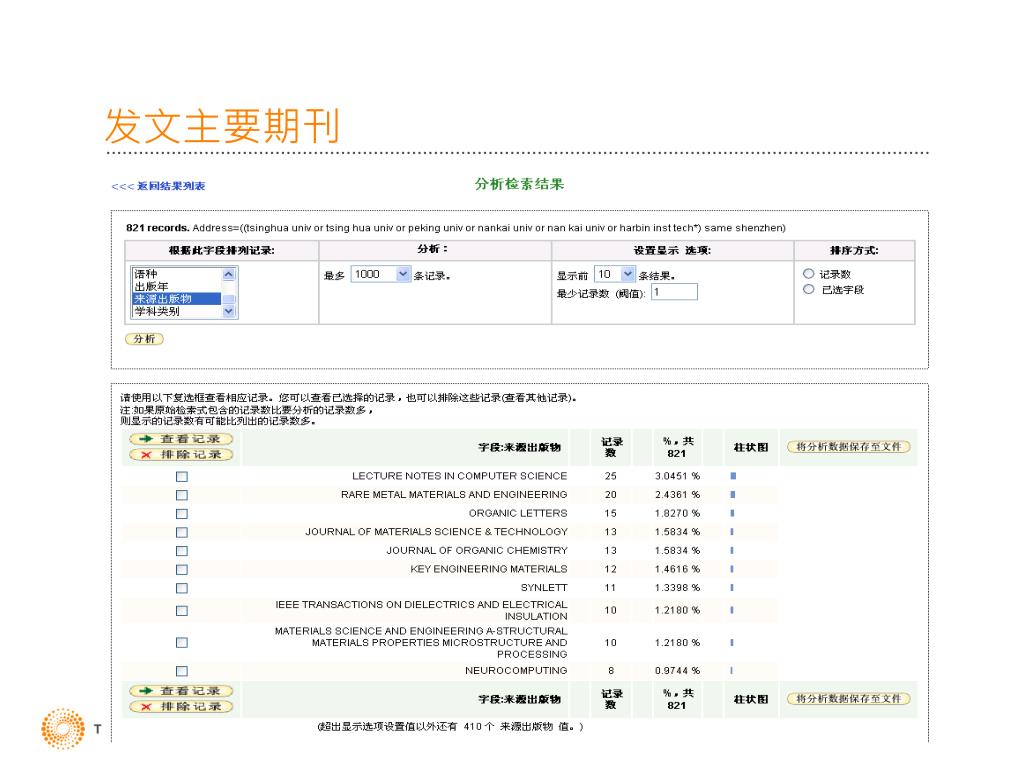Screen dimensions: 1024x768
Task: Click the 分析检索结果 heading
Action: pyautogui.click(x=519, y=184)
